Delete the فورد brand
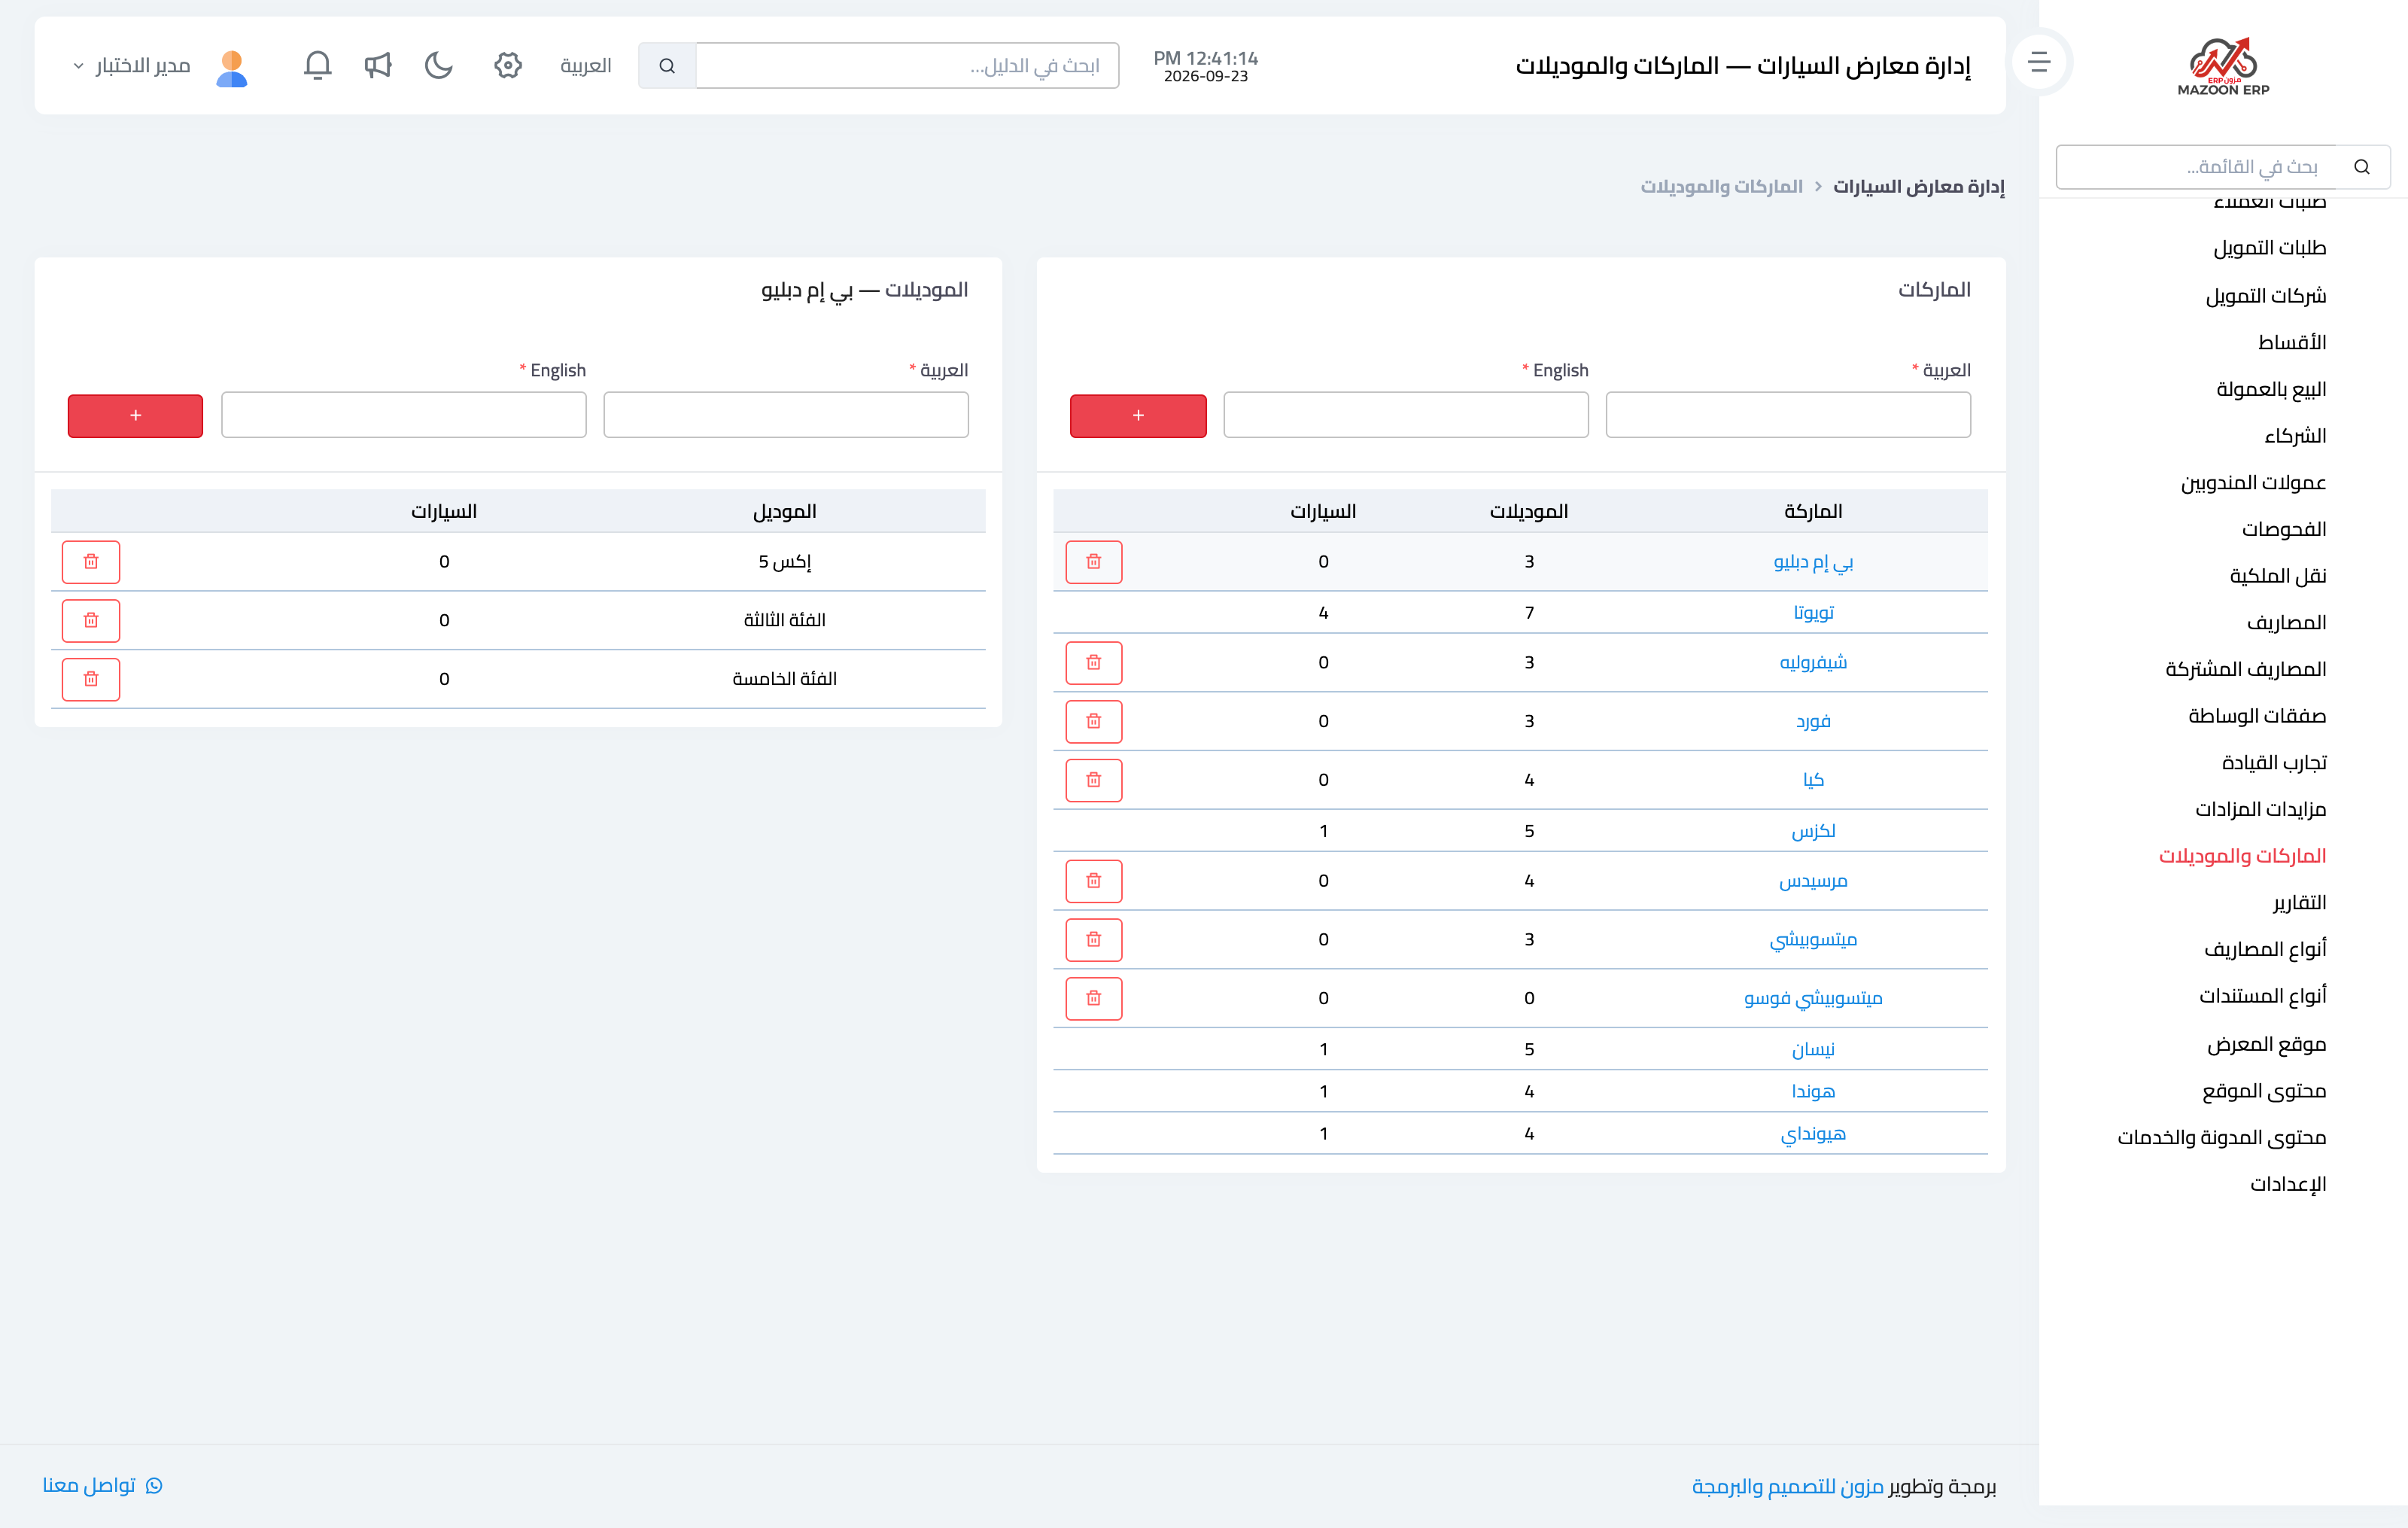The image size is (2408, 1528). (1094, 721)
